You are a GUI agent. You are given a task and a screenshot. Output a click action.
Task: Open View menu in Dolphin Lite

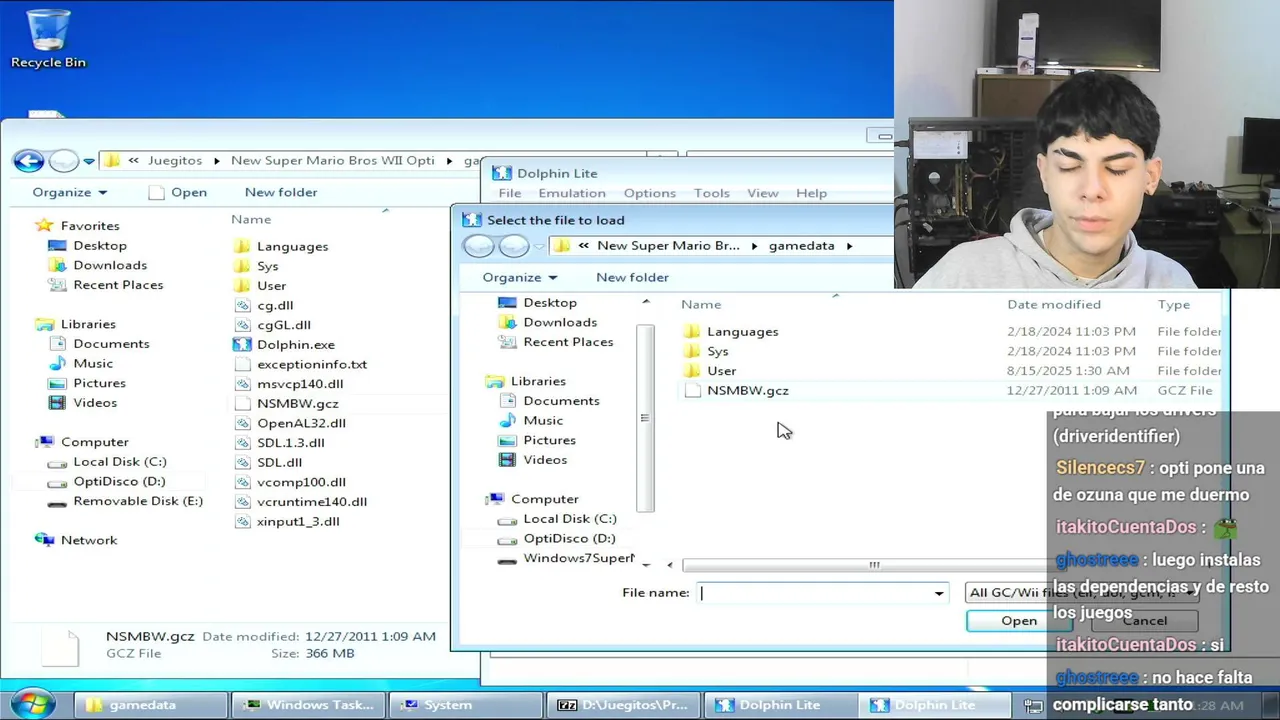point(763,193)
